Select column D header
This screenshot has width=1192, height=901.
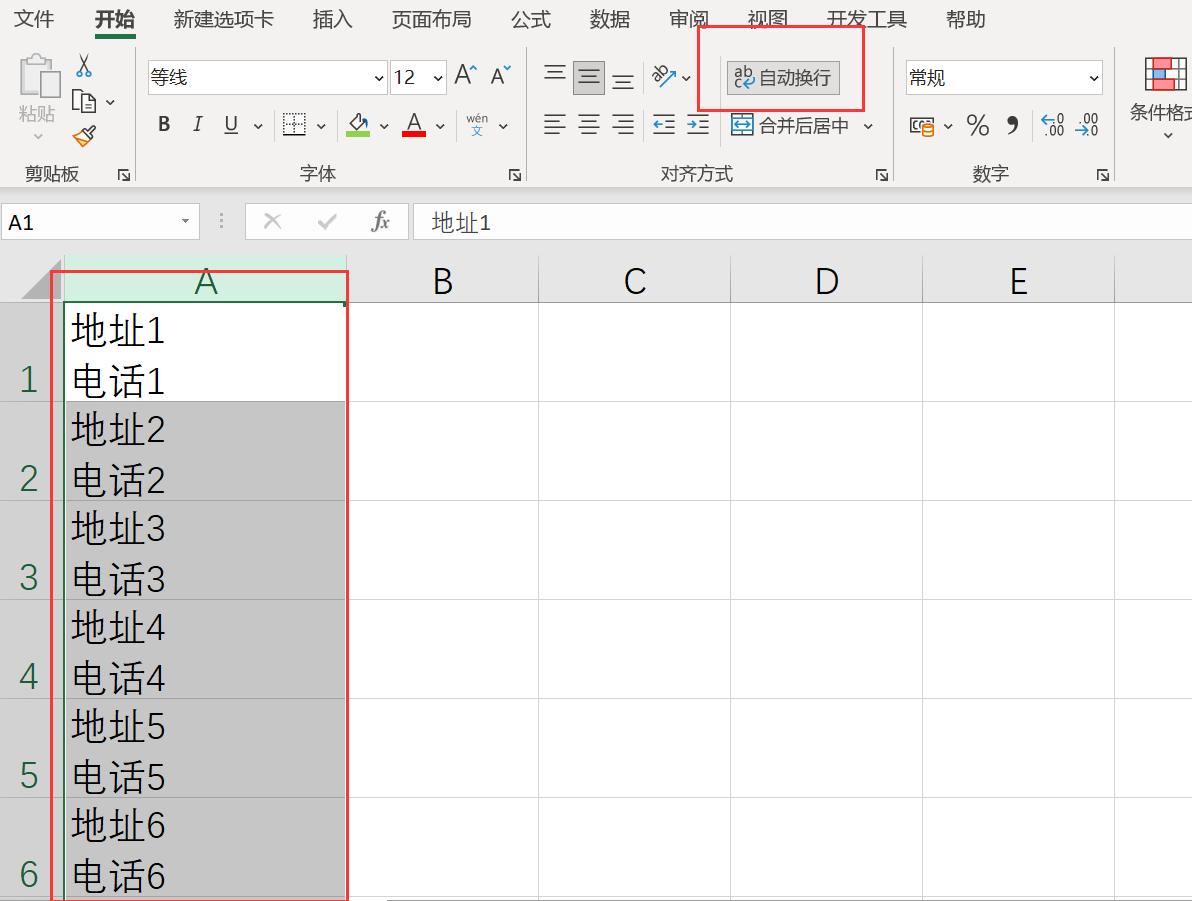(x=826, y=281)
